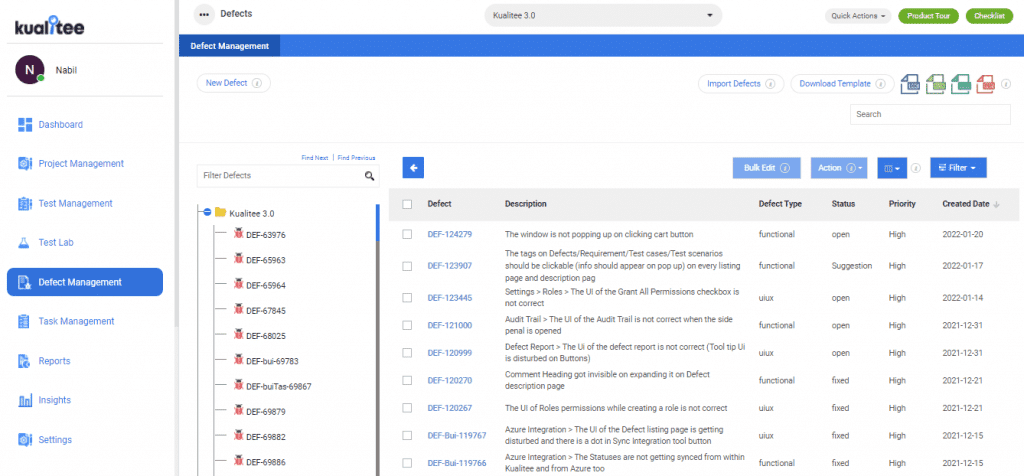The width and height of the screenshot is (1024, 476).
Task: Click the New Defect button
Action: [x=233, y=83]
